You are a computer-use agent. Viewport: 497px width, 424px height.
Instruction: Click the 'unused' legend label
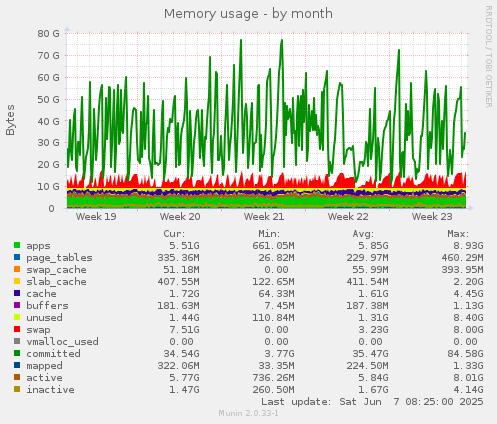coord(44,318)
